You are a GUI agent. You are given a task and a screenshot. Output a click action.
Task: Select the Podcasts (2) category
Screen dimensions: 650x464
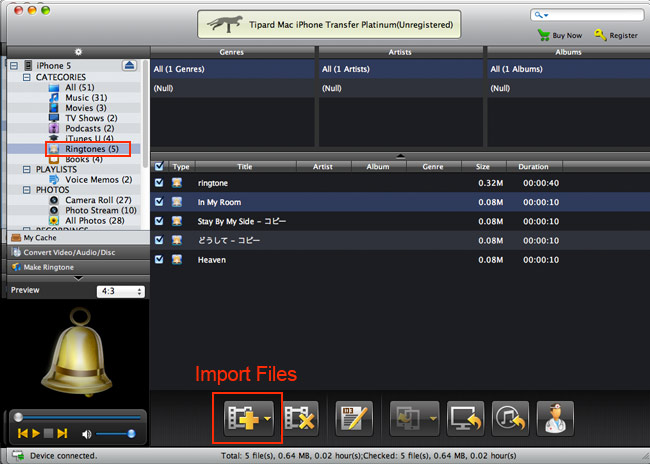(83, 129)
